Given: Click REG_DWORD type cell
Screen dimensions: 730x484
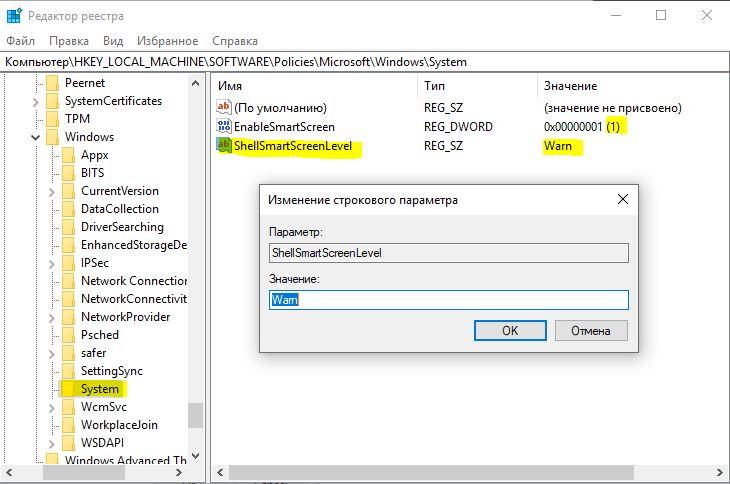Looking at the screenshot, I should click(x=458, y=127).
